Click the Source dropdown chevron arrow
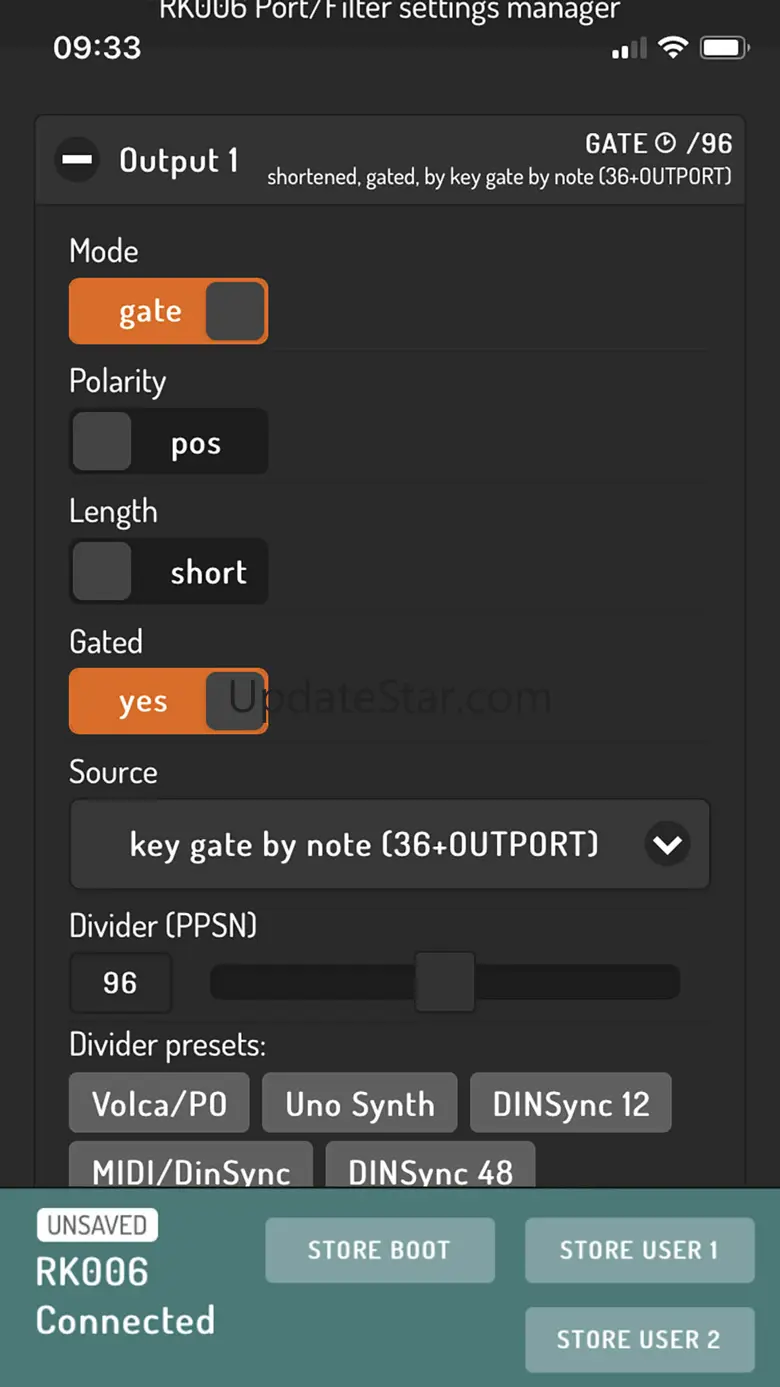The image size is (780, 1387). 667,845
